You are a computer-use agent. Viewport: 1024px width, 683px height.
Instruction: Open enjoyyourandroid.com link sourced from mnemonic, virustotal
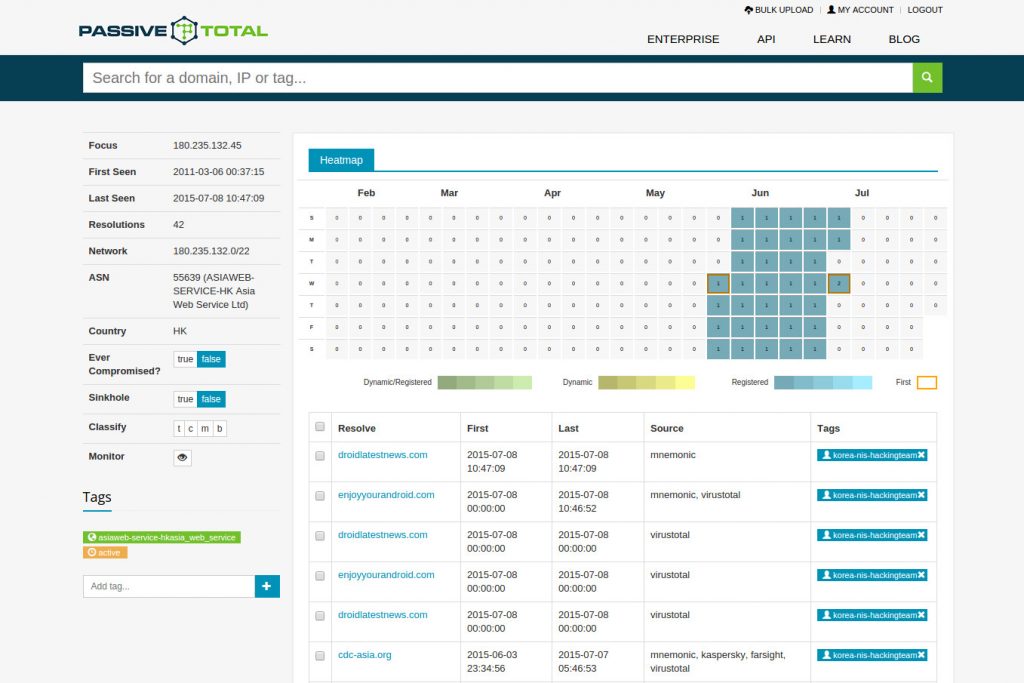click(x=386, y=495)
